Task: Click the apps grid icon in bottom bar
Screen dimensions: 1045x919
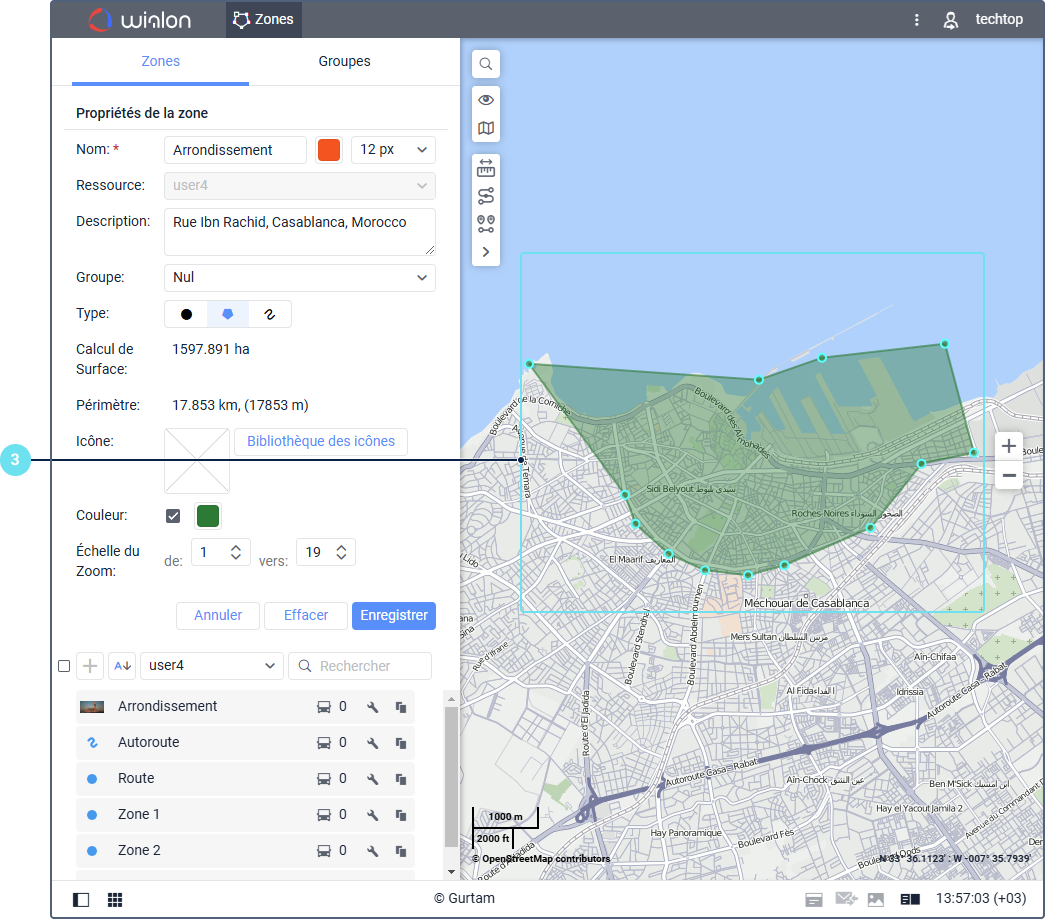Action: [x=115, y=899]
